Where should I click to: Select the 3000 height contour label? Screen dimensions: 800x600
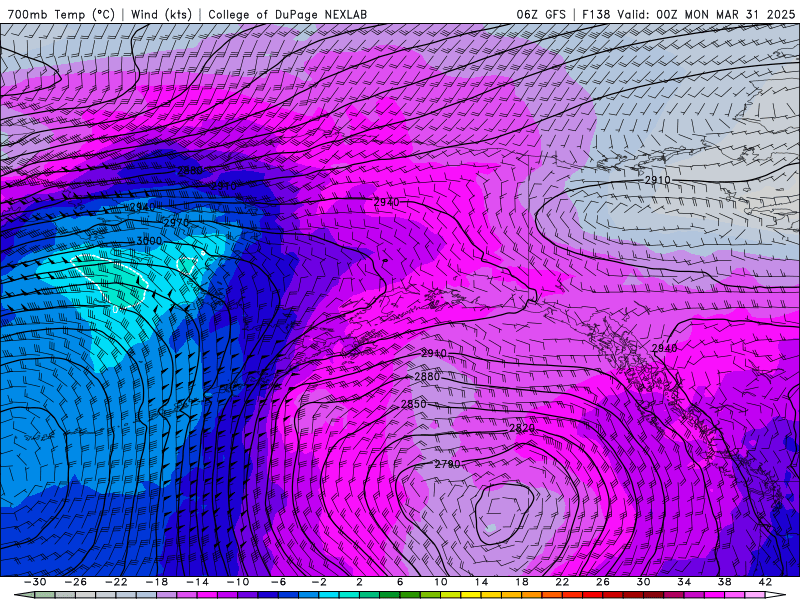[x=149, y=241]
